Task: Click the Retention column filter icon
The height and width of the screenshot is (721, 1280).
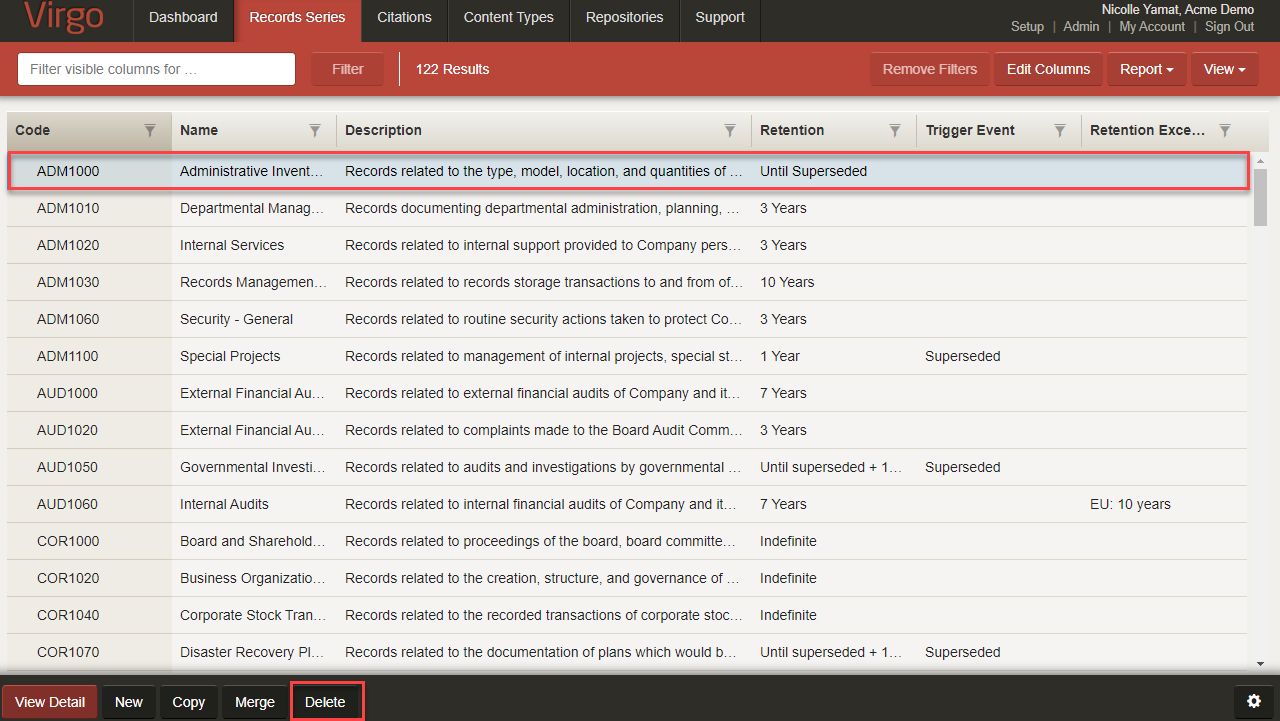Action: [895, 130]
